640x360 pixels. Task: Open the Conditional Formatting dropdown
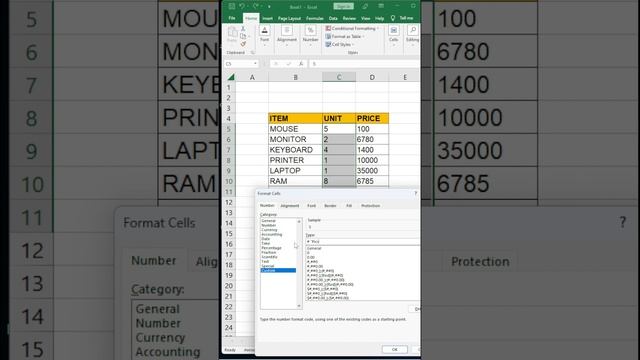click(352, 29)
